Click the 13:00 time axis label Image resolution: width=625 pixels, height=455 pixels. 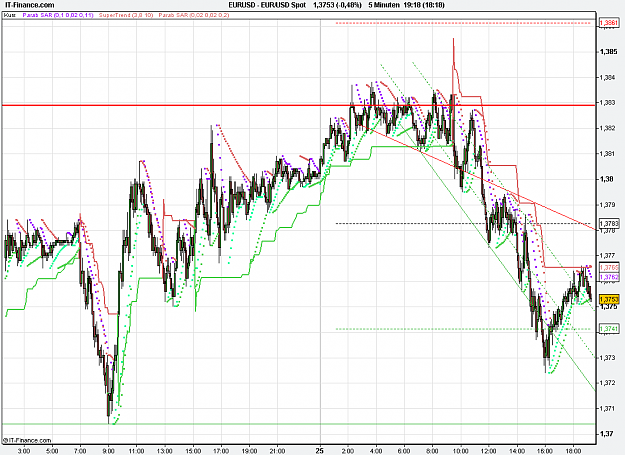pos(165,451)
